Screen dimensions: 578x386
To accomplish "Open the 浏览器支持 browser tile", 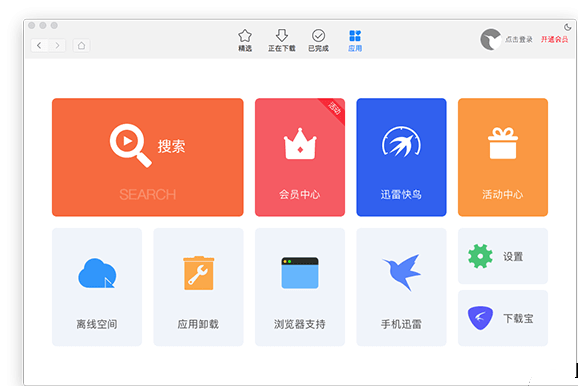I will pyautogui.click(x=300, y=287).
